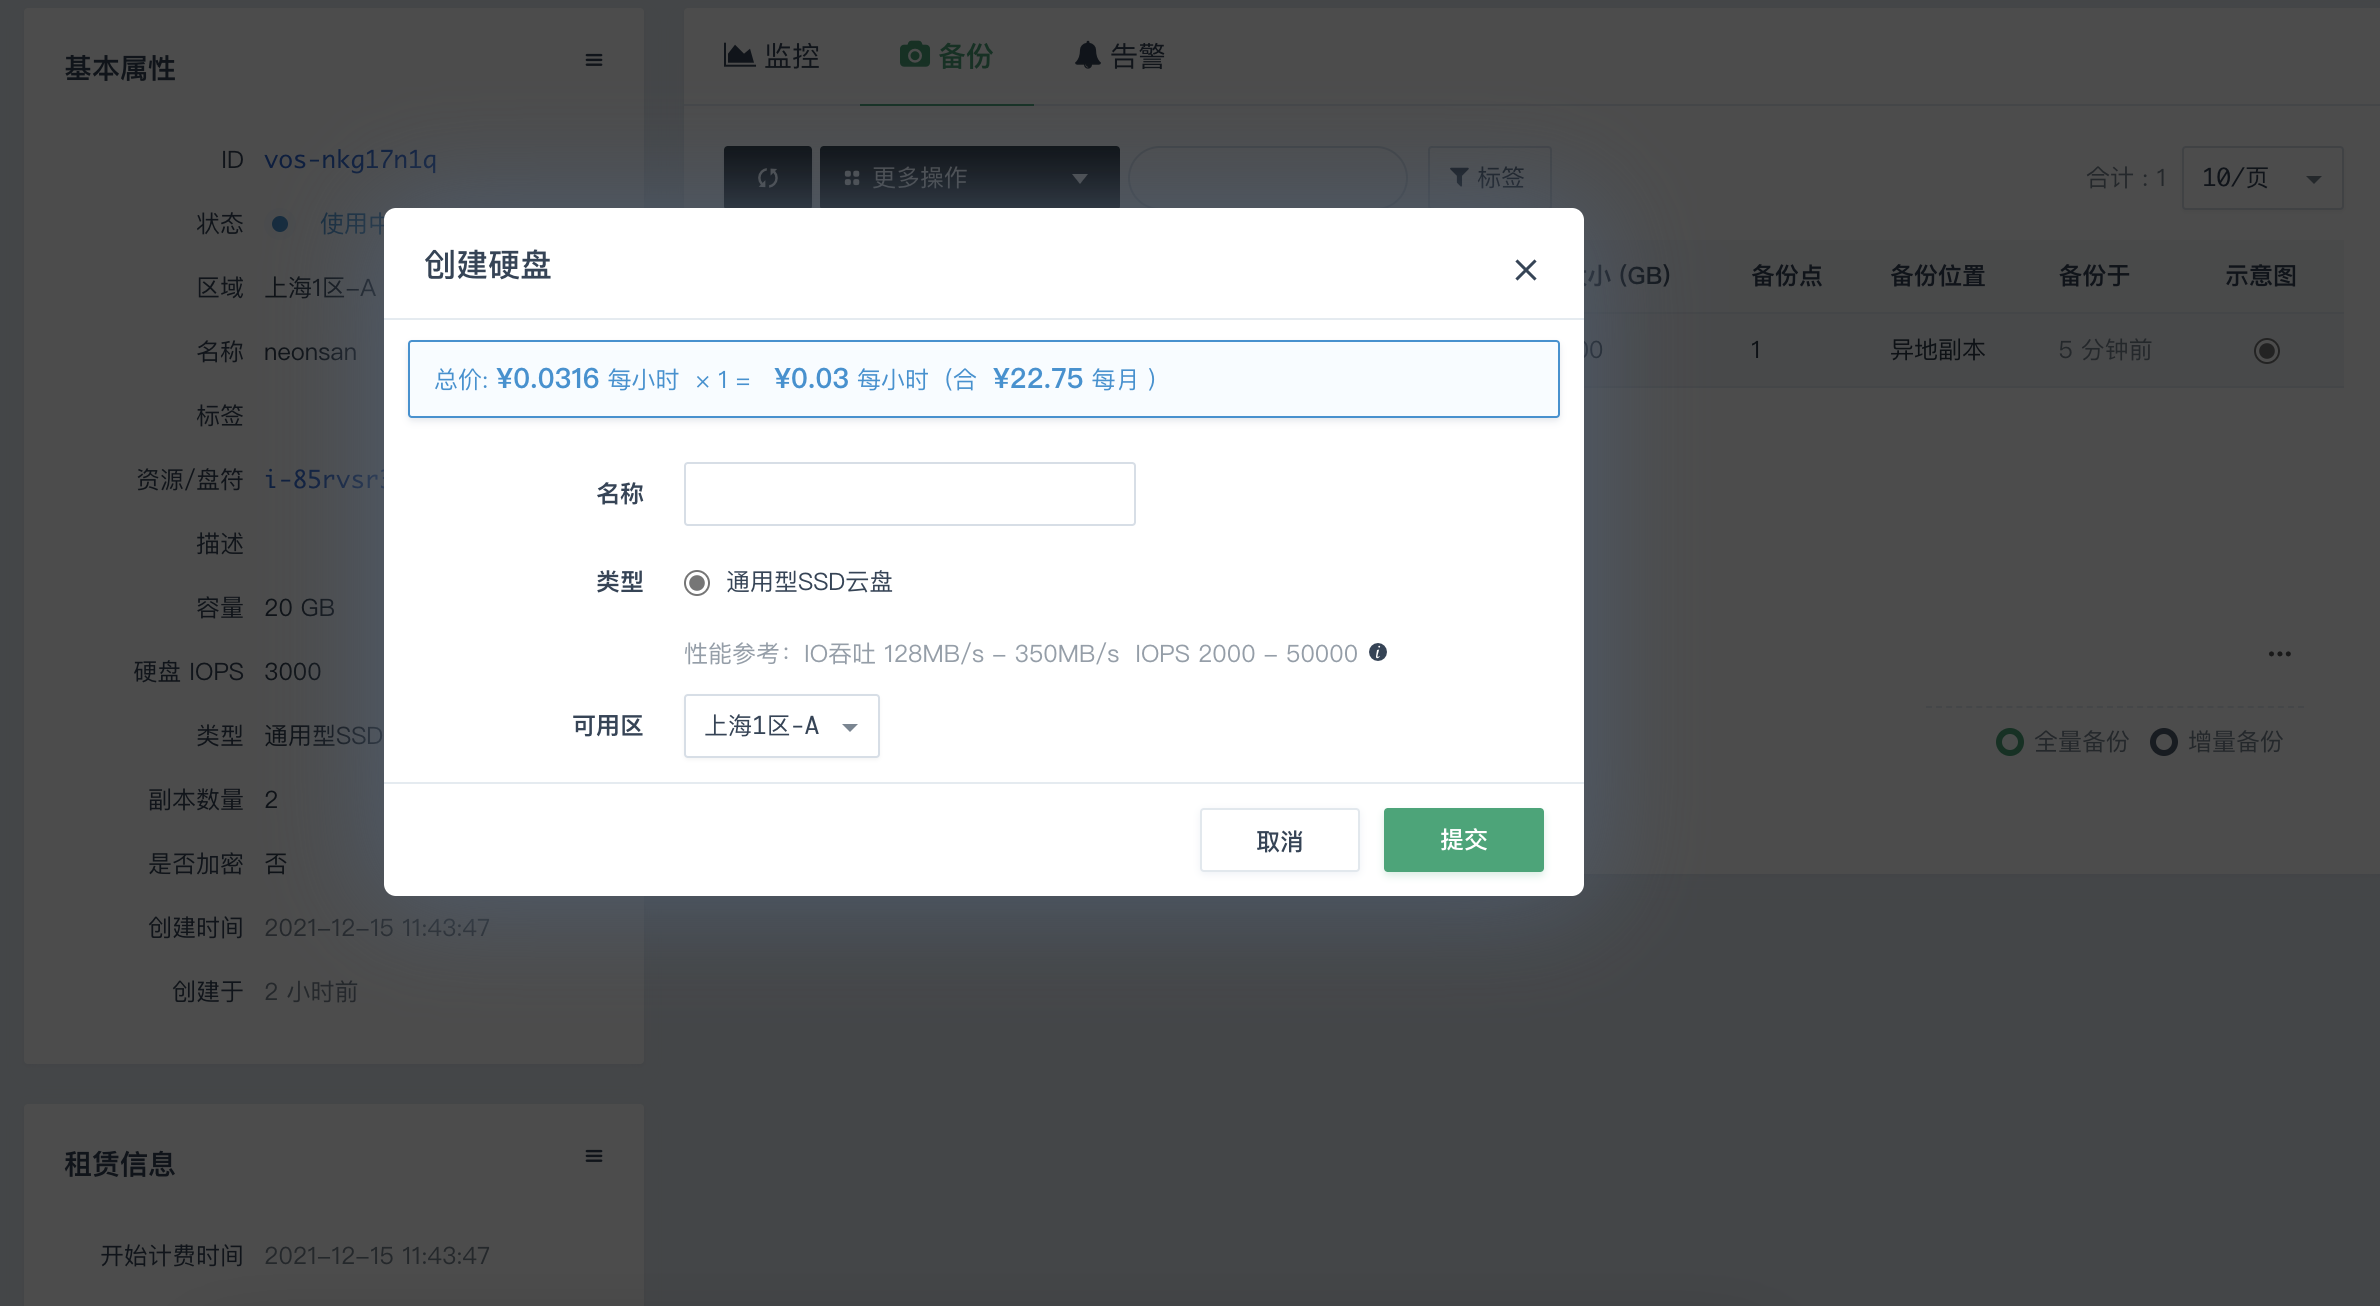This screenshot has height=1306, width=2380.
Task: Click the 硬盘 IOPS value 3000
Action: pos(292,672)
